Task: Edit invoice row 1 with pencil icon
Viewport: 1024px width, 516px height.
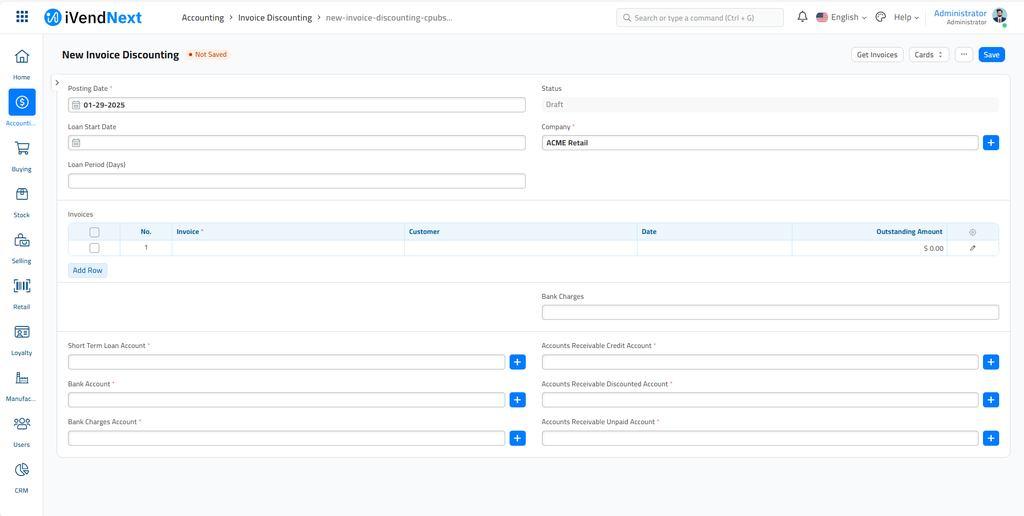Action: (972, 248)
